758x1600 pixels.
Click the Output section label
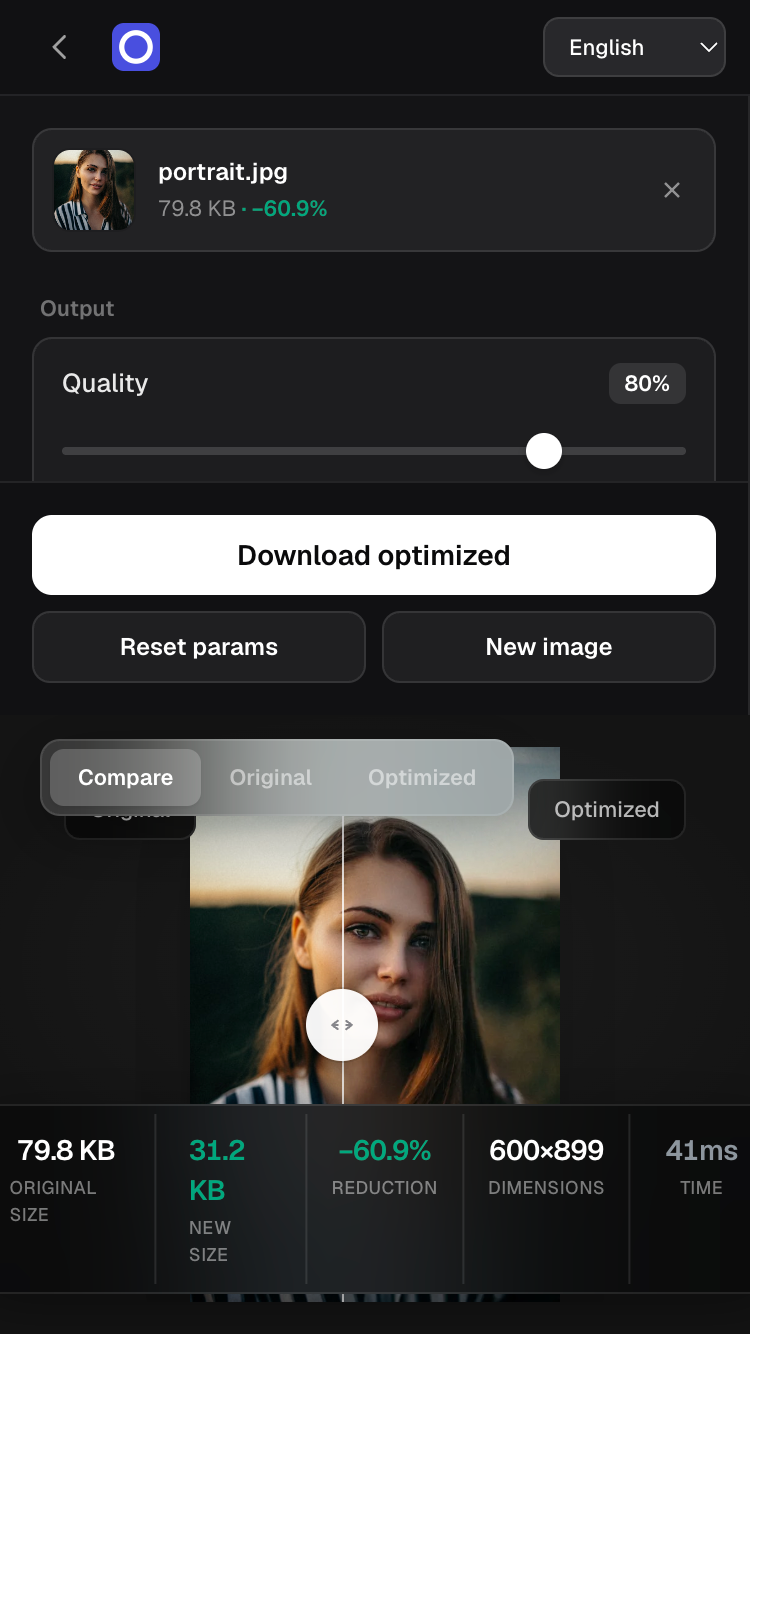(77, 308)
